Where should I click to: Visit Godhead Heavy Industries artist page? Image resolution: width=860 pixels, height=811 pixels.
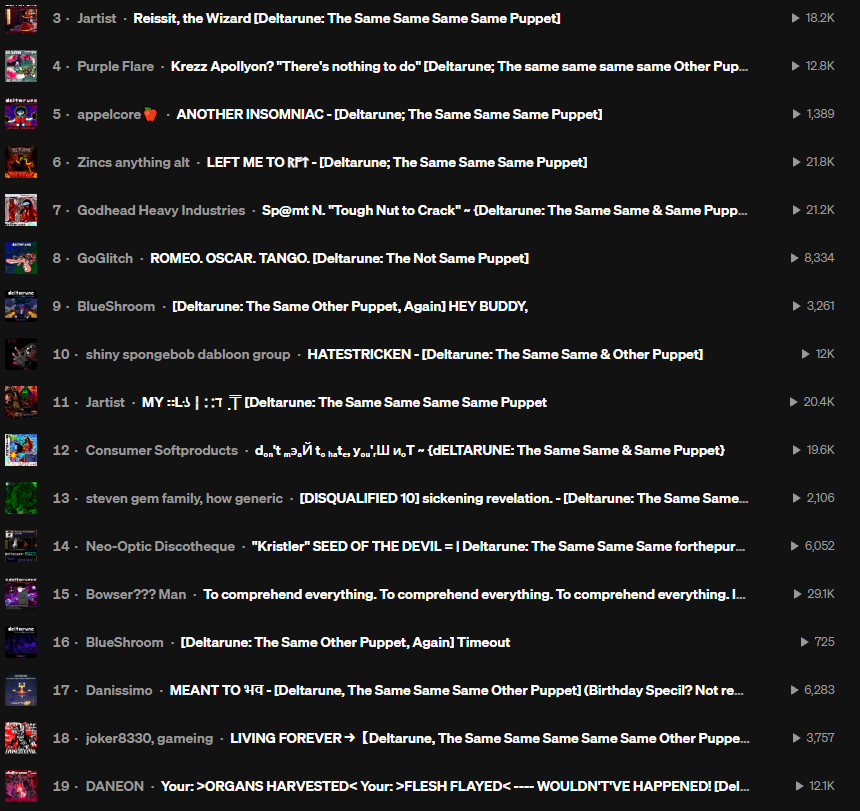coord(161,210)
